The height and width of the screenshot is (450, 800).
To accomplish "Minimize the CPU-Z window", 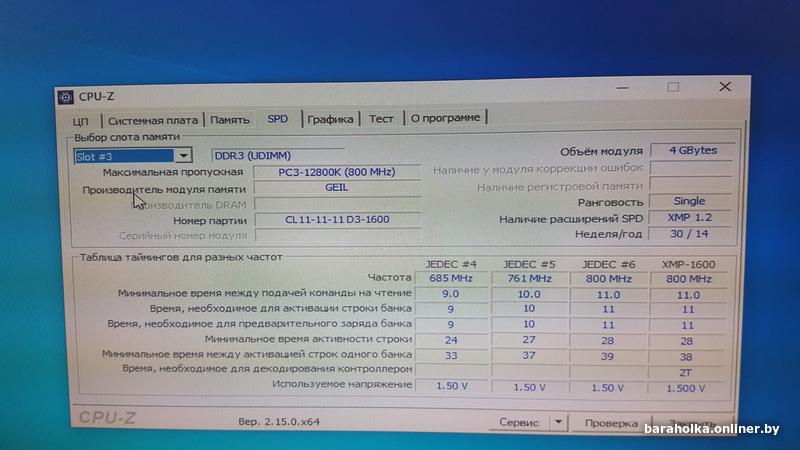I will coord(622,88).
